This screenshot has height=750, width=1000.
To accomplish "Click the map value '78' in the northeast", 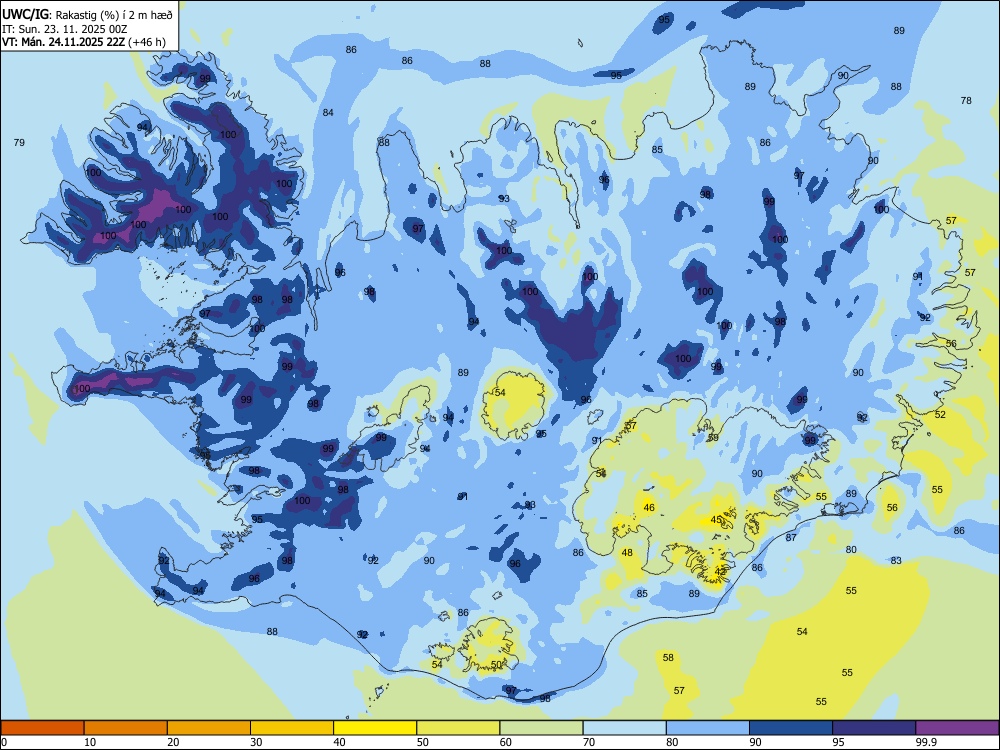I will [966, 100].
